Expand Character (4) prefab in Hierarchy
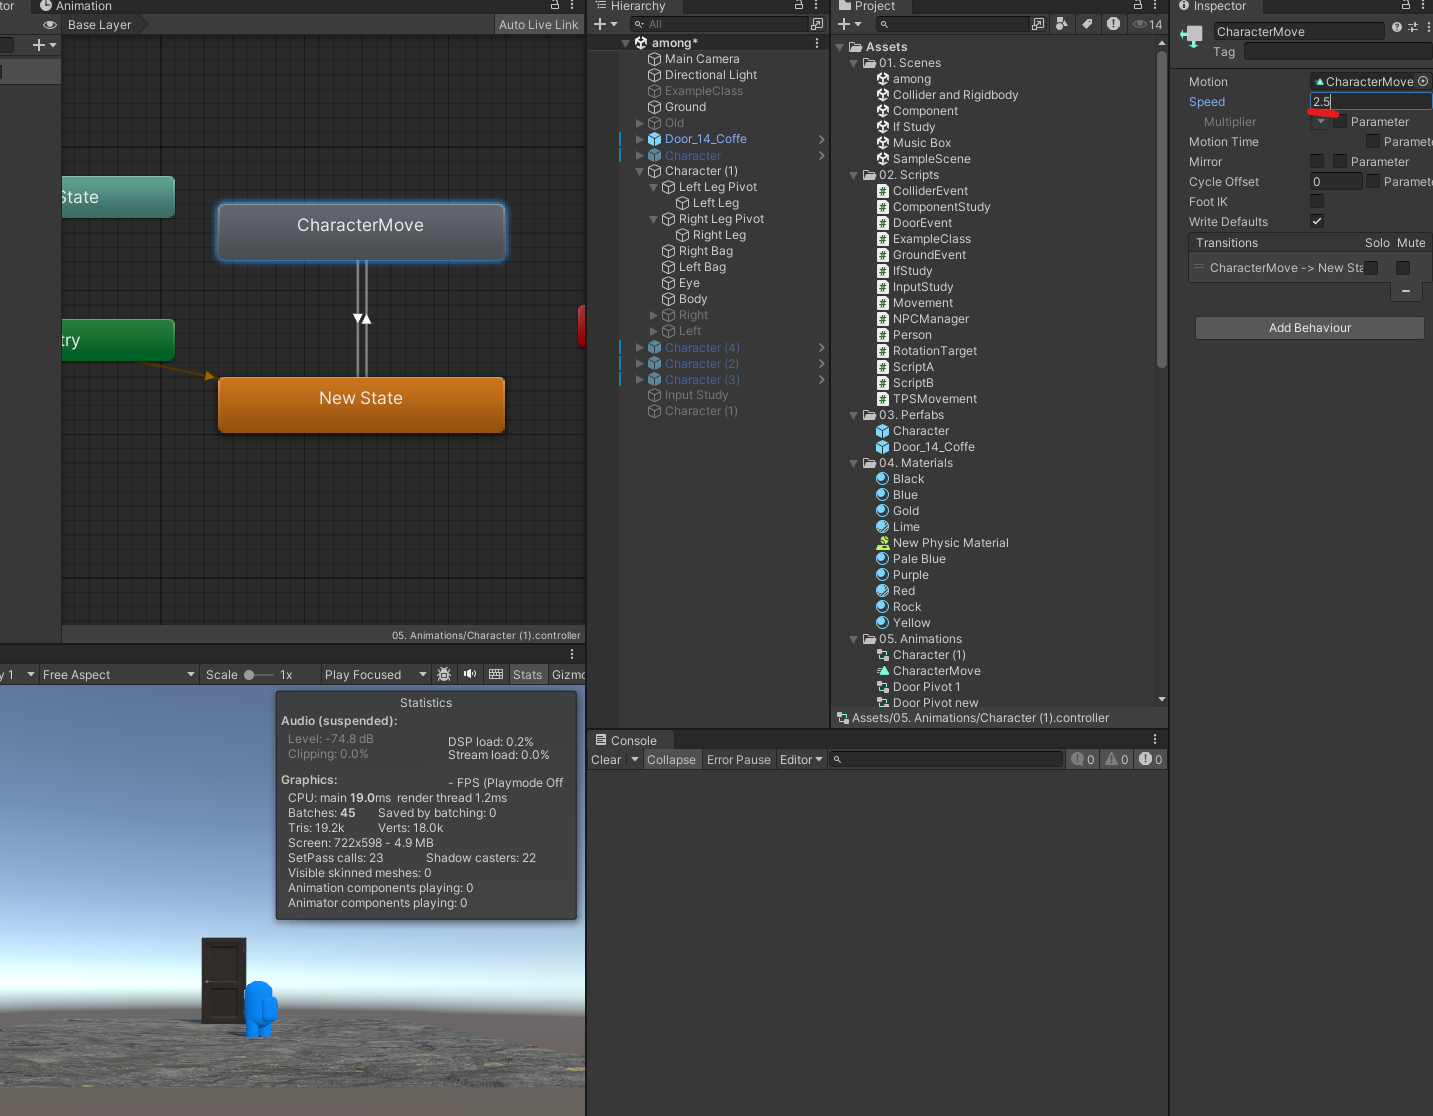The width and height of the screenshot is (1433, 1116). (x=640, y=348)
